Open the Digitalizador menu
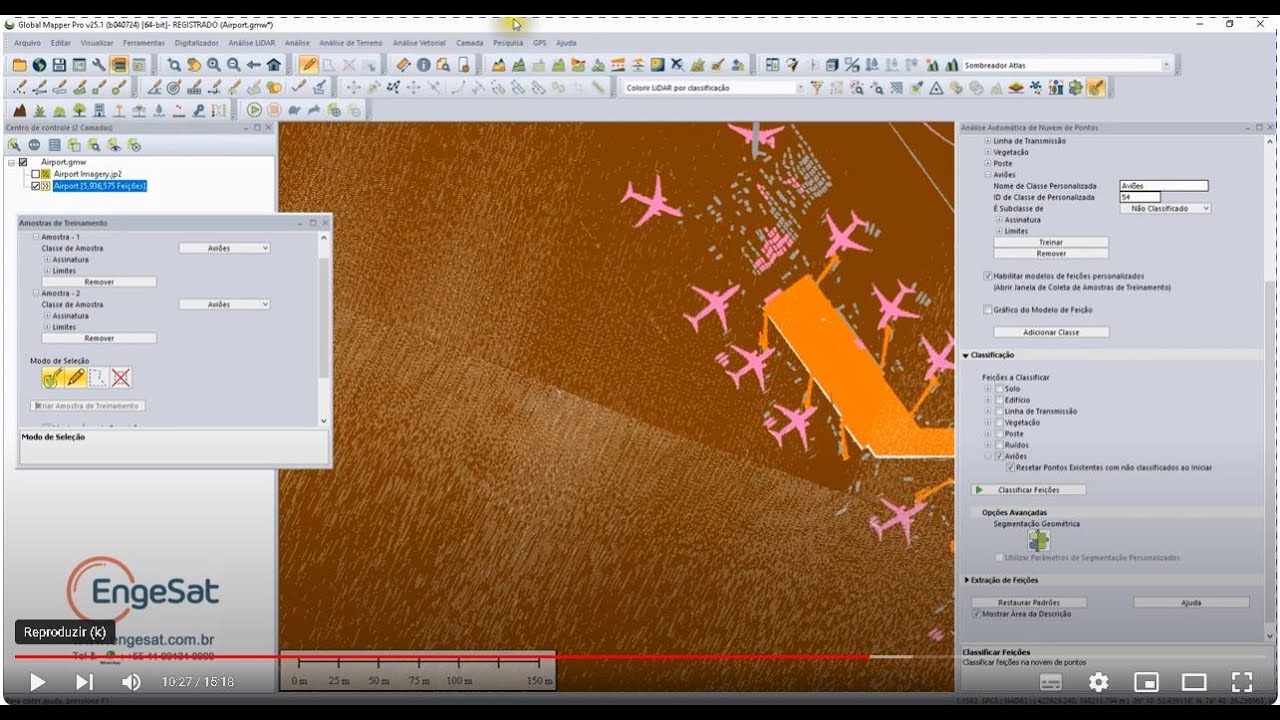The height and width of the screenshot is (720, 1280). coord(196,43)
